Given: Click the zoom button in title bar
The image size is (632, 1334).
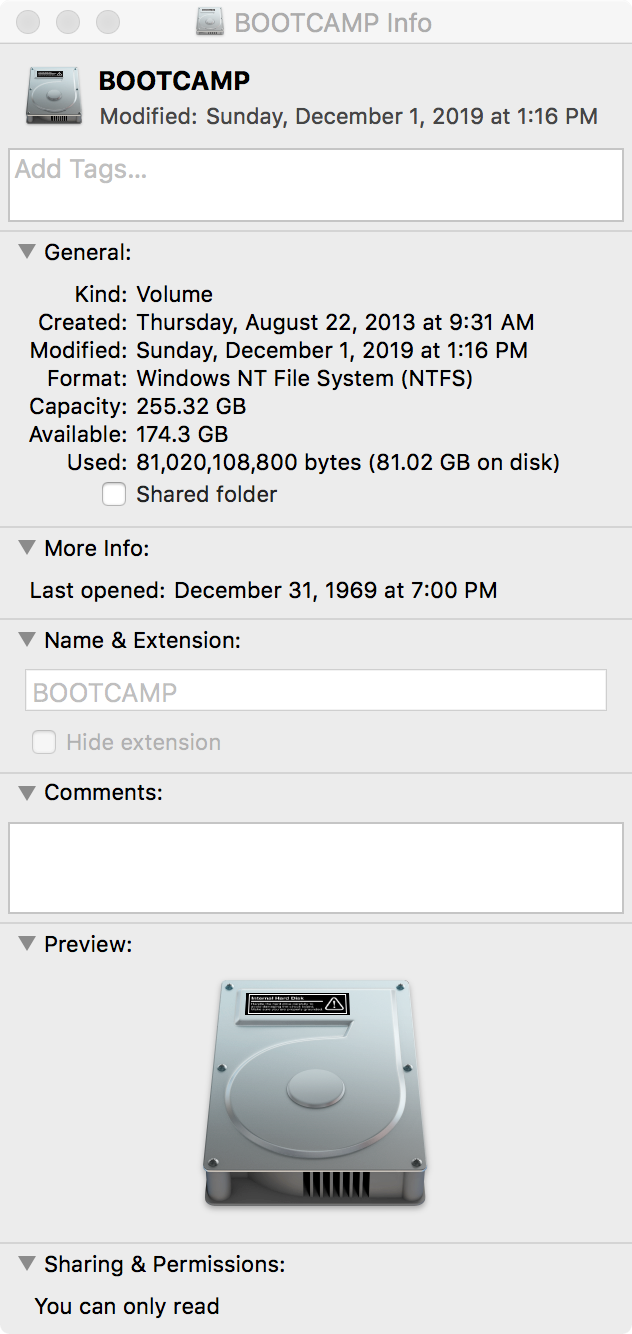Looking at the screenshot, I should [x=107, y=22].
